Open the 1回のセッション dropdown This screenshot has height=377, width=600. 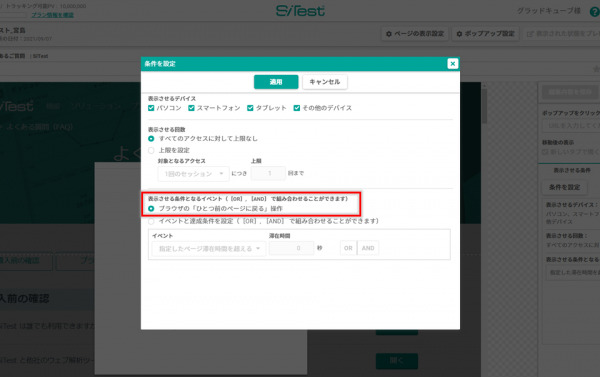[193, 174]
